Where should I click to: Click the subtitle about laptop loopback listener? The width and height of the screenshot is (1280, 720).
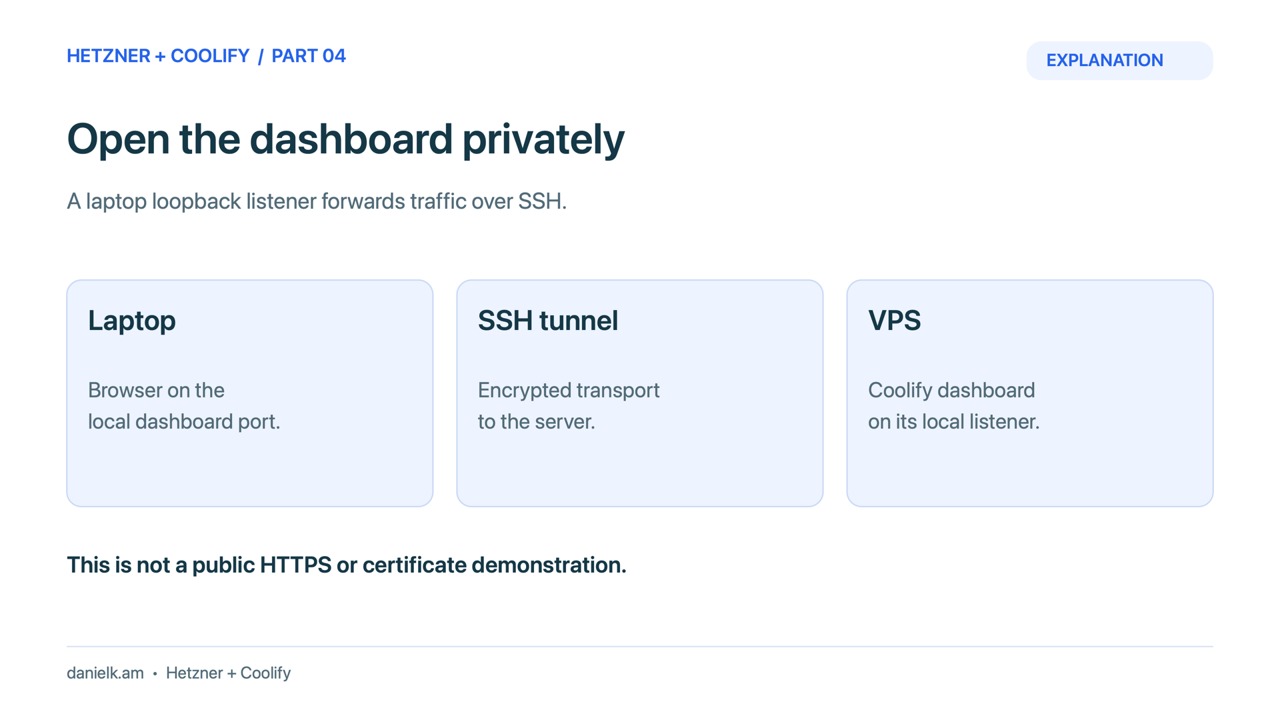(x=317, y=201)
